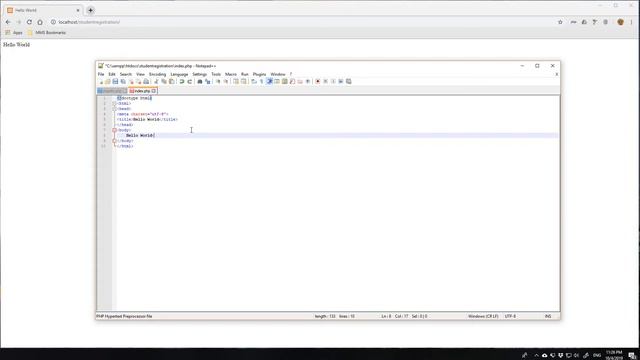Reload the page in Chrome

tap(29, 22)
